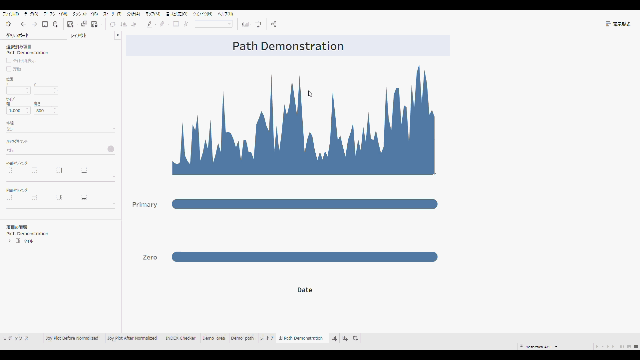Click the fix axes pin icon
The image size is (640, 360).
click(186, 24)
